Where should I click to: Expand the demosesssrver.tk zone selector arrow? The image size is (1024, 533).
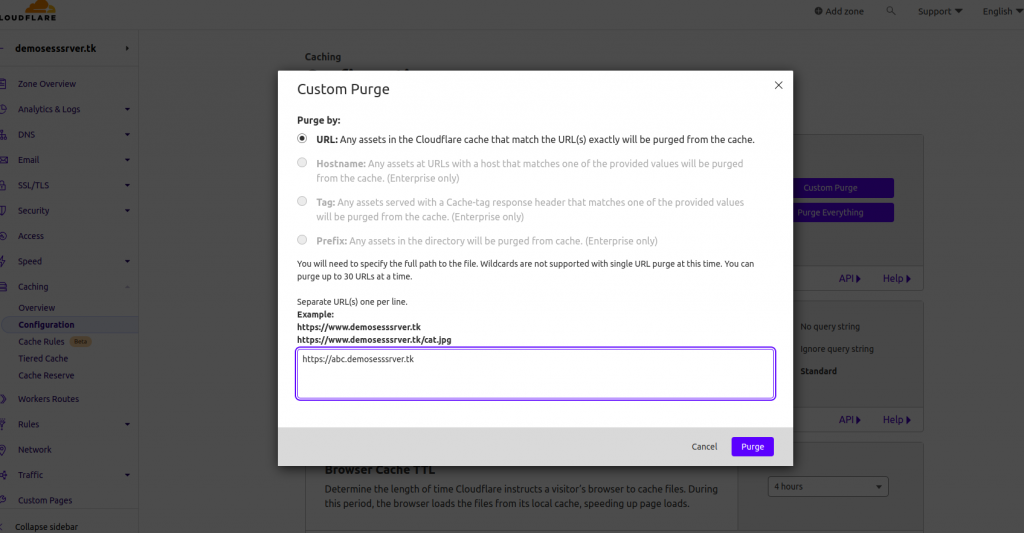(x=127, y=48)
